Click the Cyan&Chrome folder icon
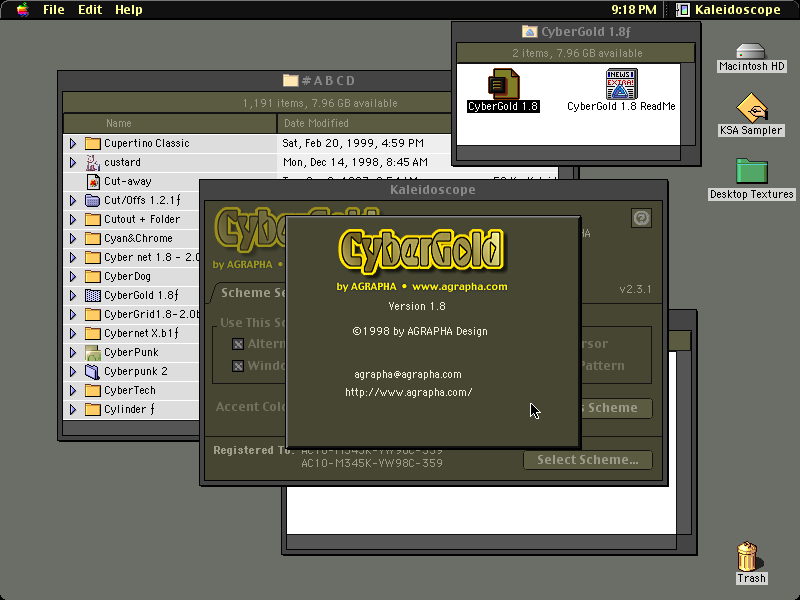This screenshot has height=600, width=800. point(92,238)
